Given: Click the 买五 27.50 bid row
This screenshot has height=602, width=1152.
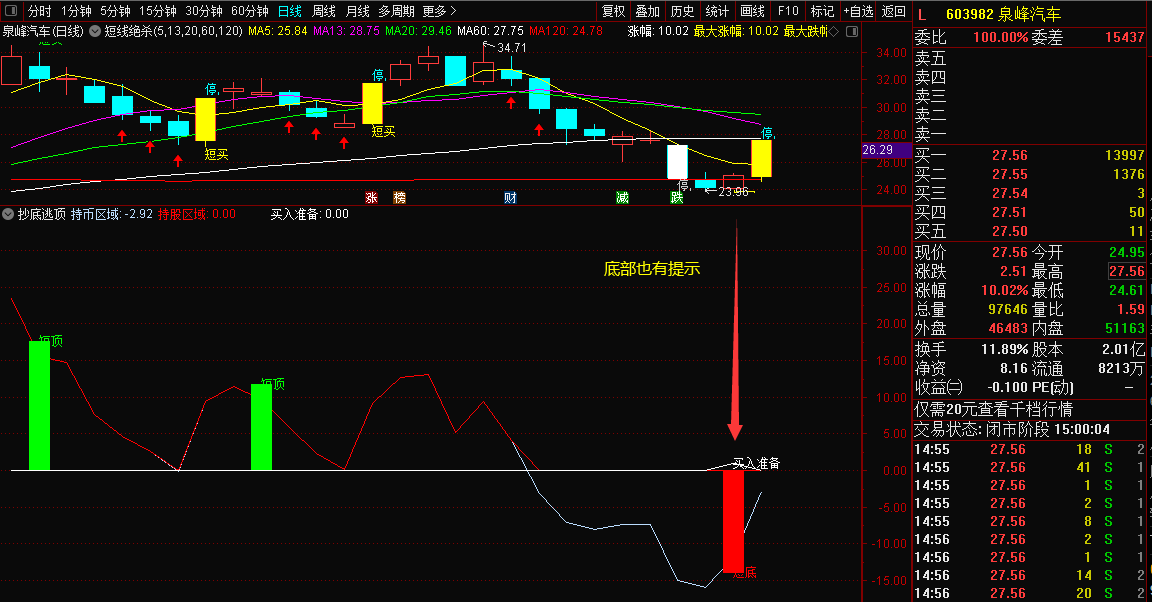Looking at the screenshot, I should pos(1029,232).
